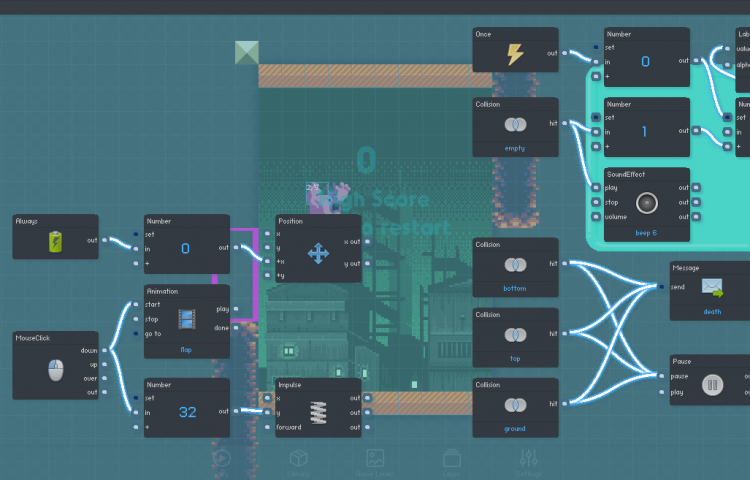Viewport: 750px width, 480px height.
Task: Click the volume input port of SoundEffect
Action: point(596,217)
